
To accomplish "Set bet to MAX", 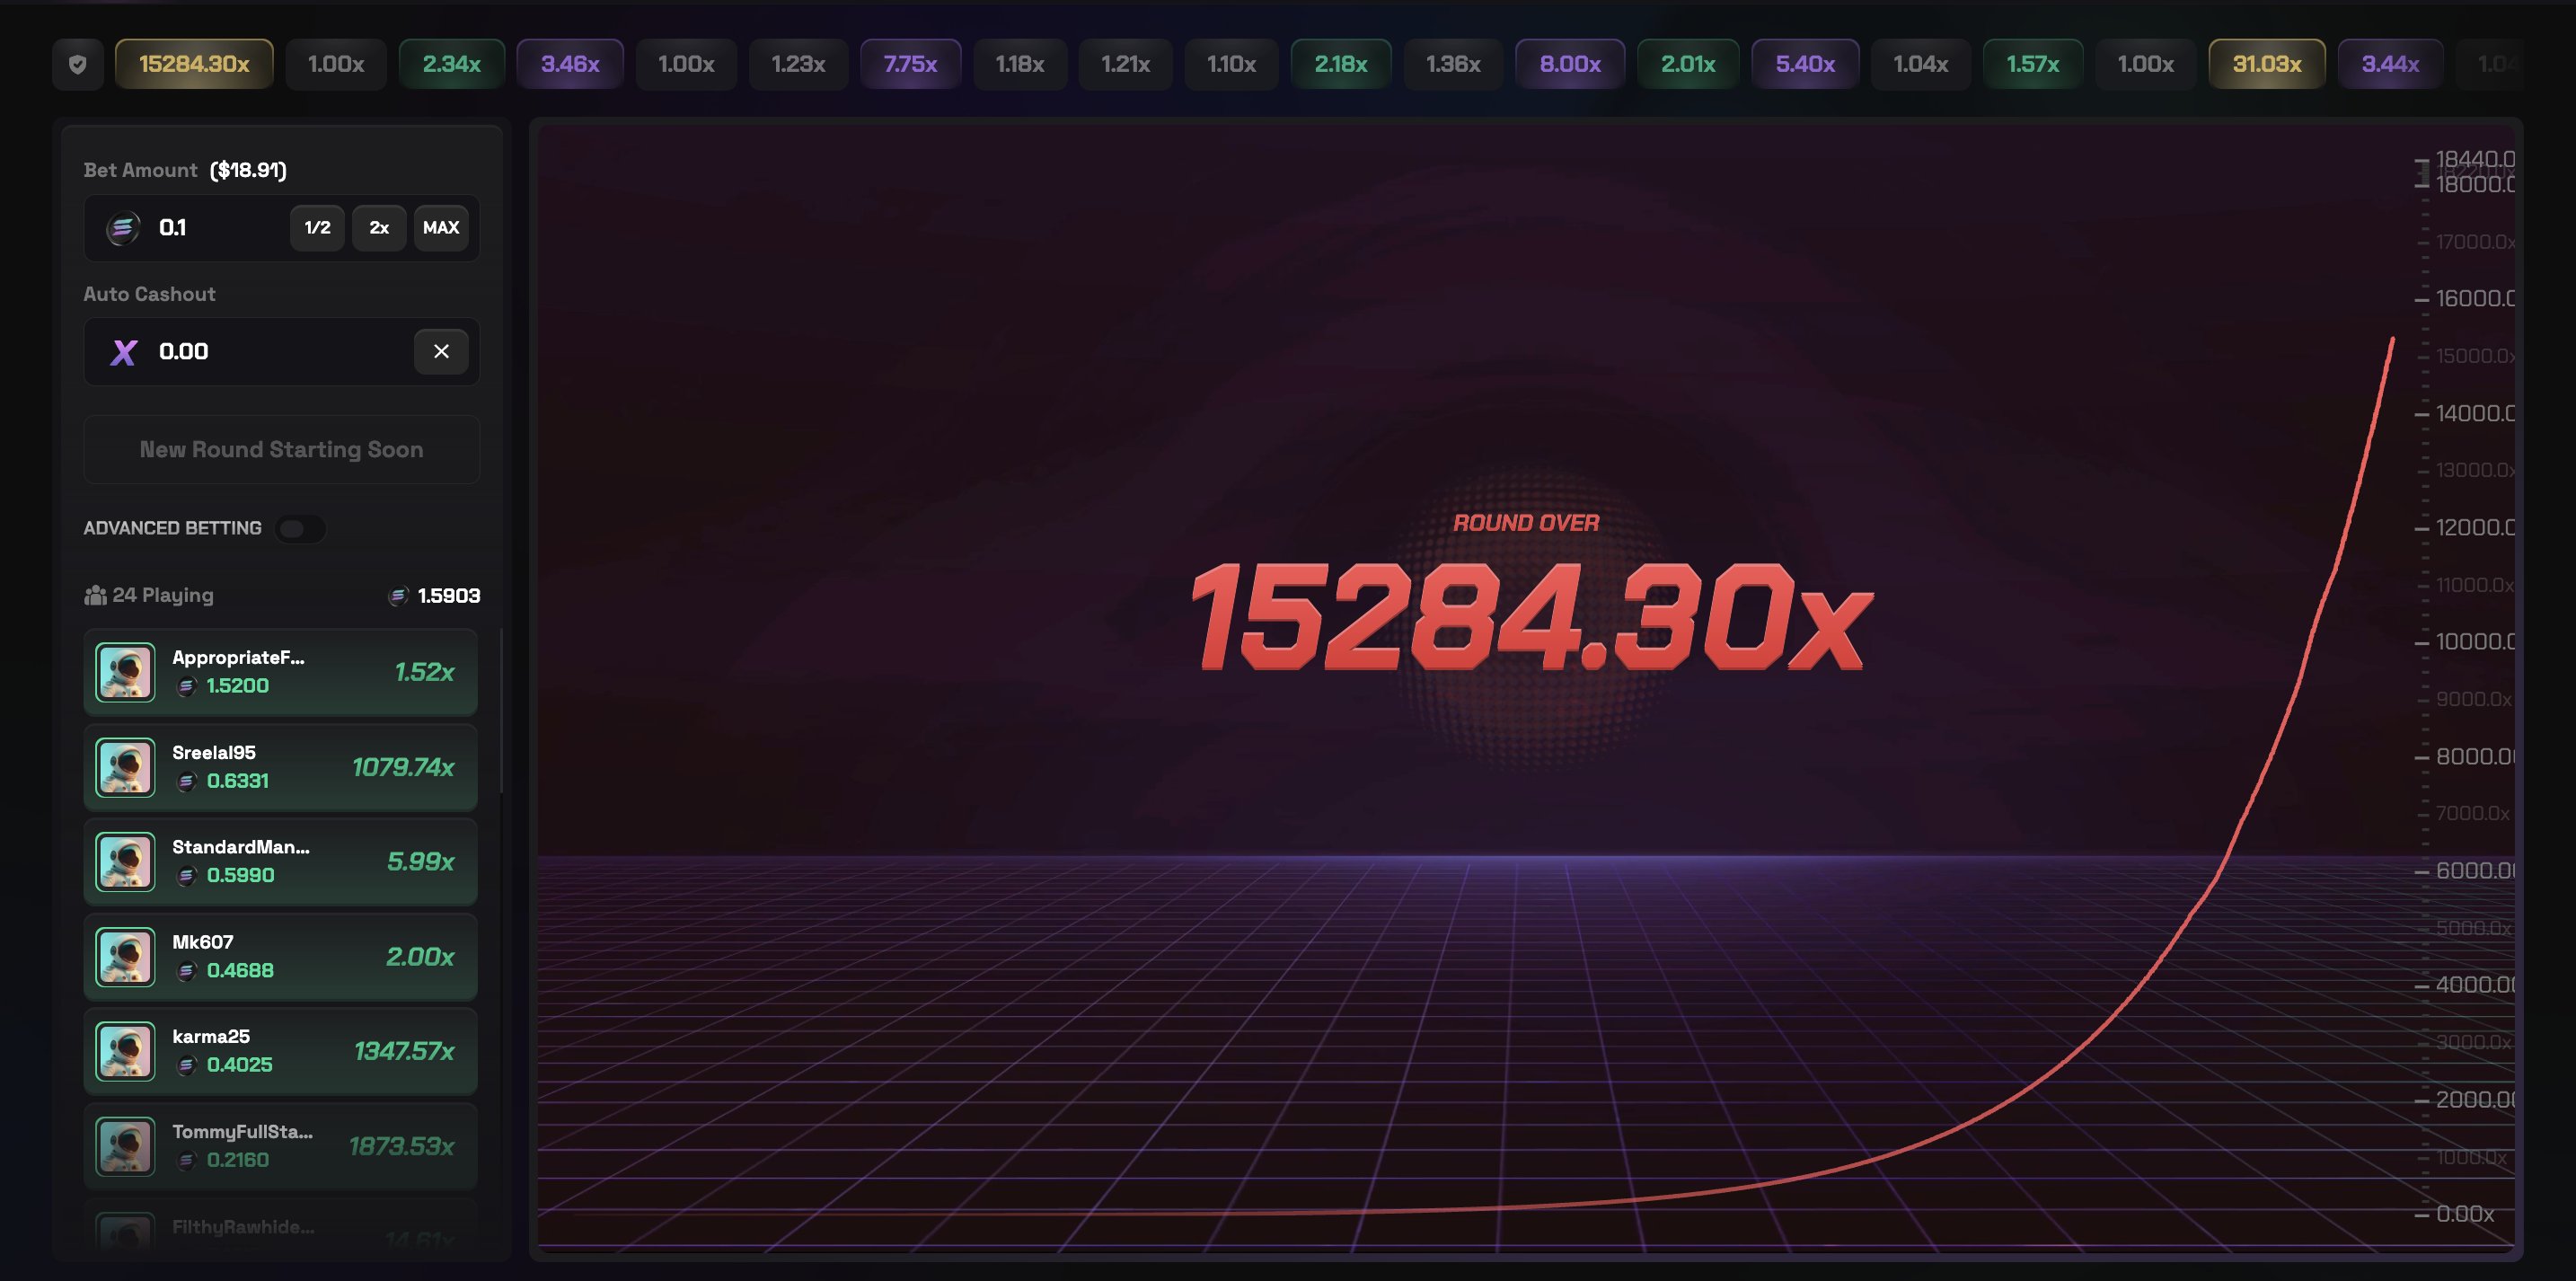I will [x=441, y=228].
